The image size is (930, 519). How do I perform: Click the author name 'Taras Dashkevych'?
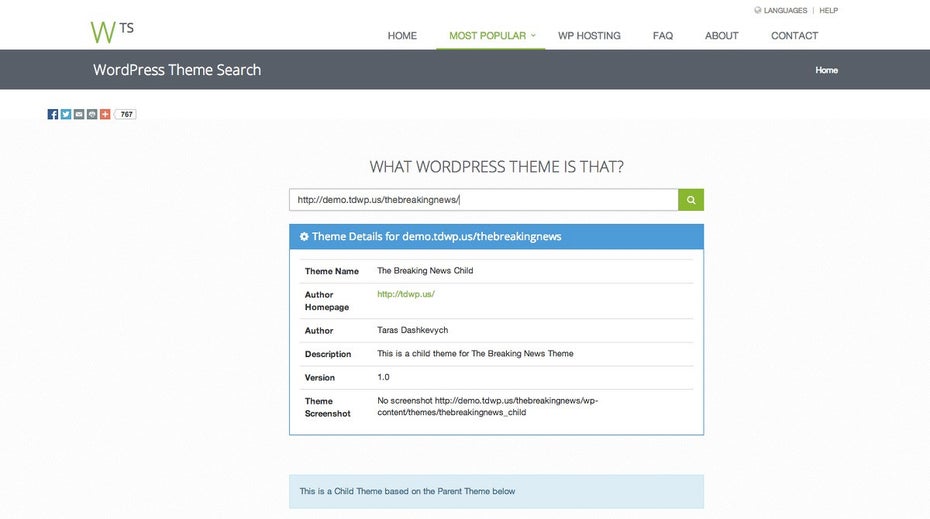point(413,330)
